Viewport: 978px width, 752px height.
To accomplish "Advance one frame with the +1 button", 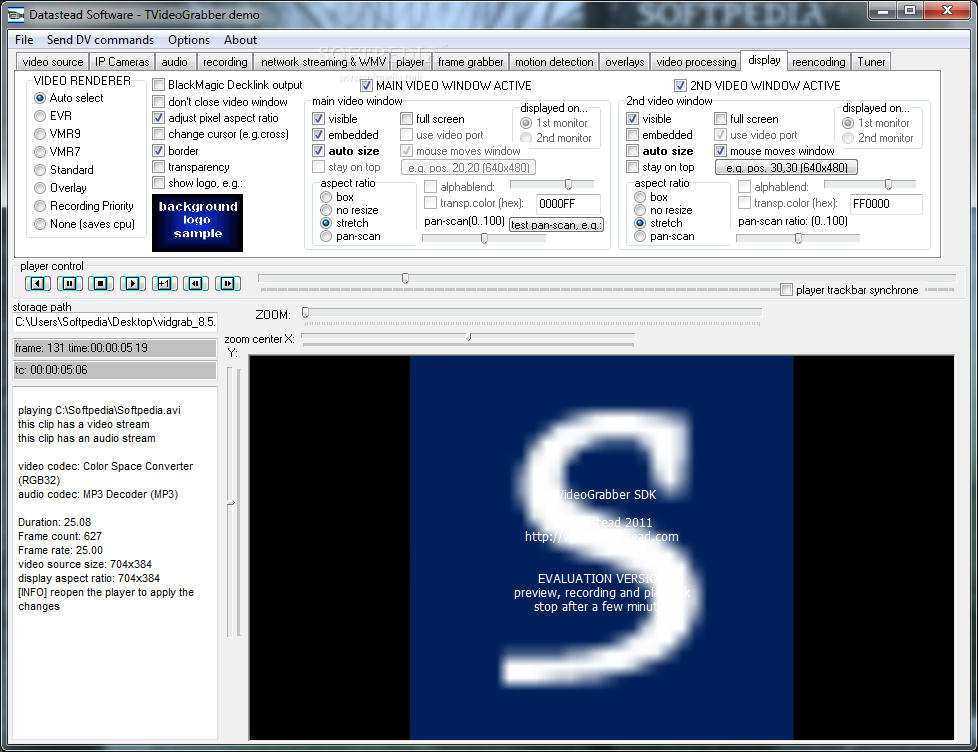I will click(164, 284).
